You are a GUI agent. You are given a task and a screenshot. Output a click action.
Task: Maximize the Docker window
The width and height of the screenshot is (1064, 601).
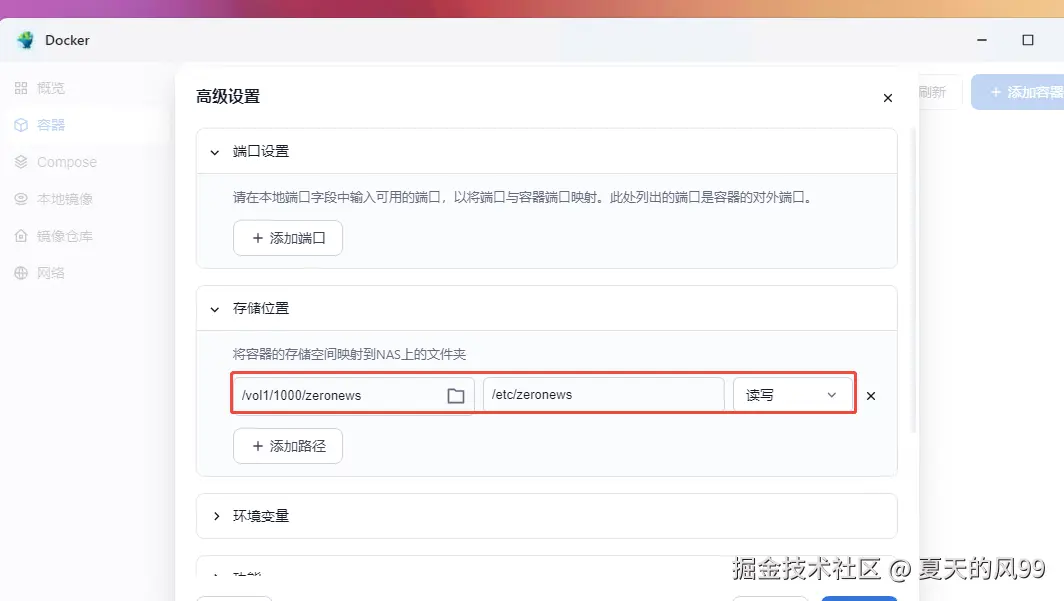tap(1028, 40)
